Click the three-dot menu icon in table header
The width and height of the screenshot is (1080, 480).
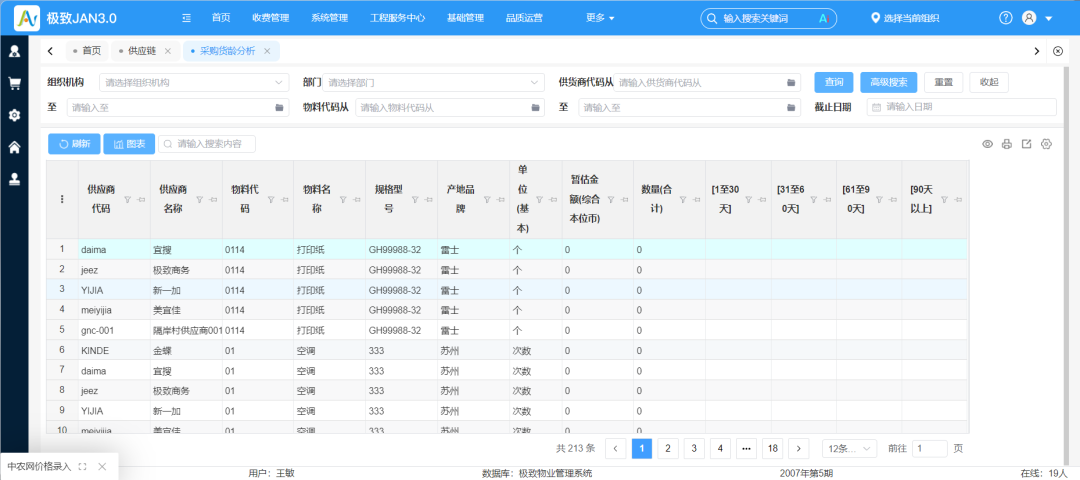tap(62, 200)
